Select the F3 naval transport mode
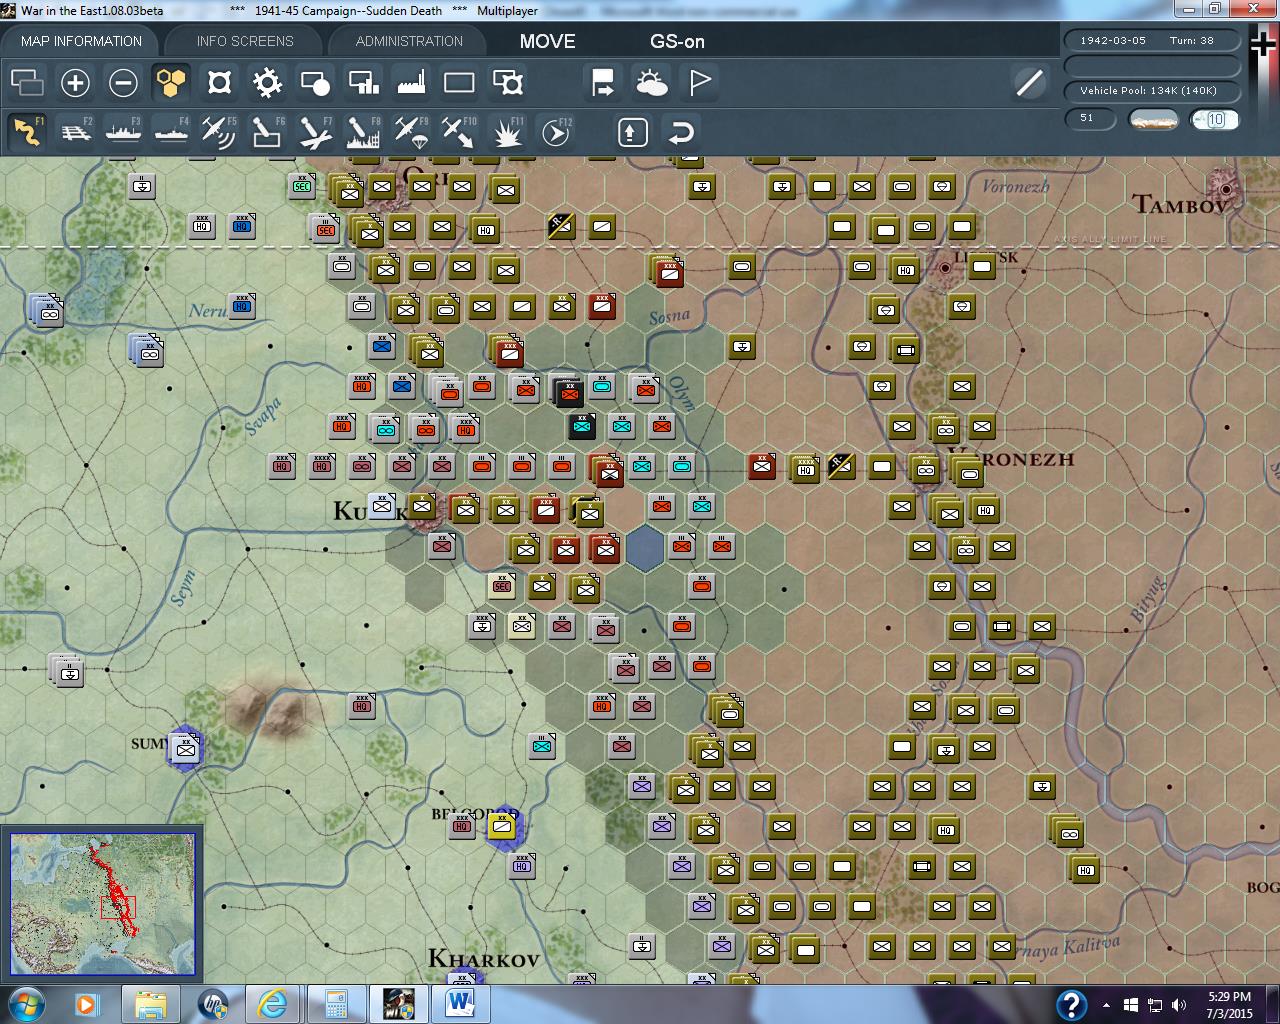 [123, 132]
